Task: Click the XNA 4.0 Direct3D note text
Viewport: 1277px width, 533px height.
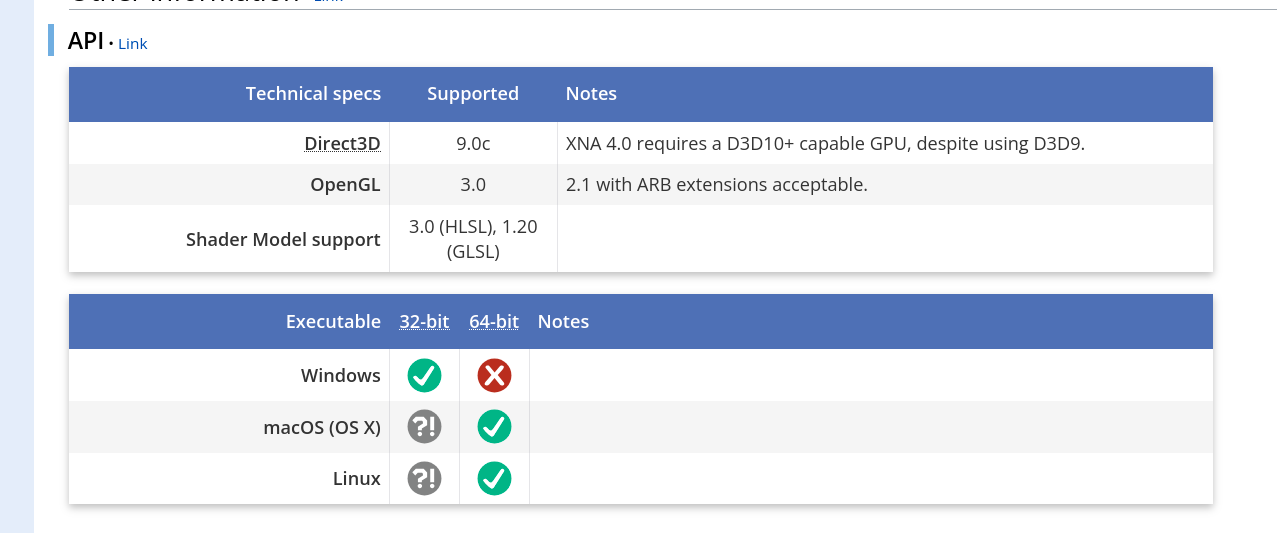Action: coord(825,144)
